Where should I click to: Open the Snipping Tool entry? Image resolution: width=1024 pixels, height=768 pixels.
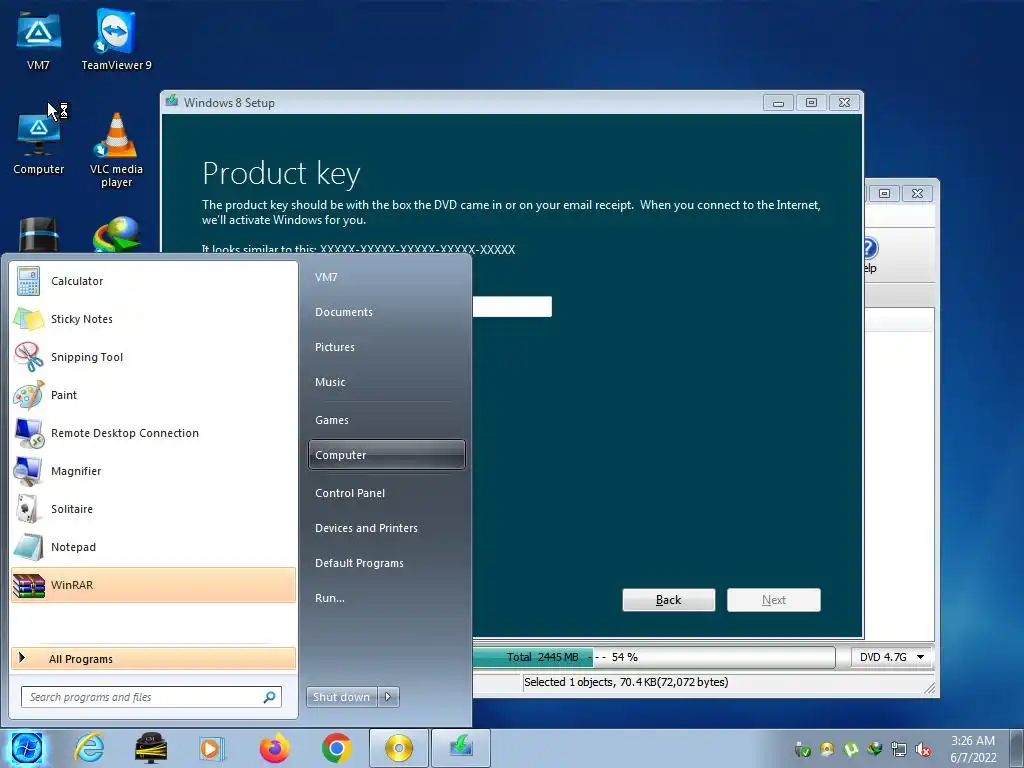pos(153,357)
